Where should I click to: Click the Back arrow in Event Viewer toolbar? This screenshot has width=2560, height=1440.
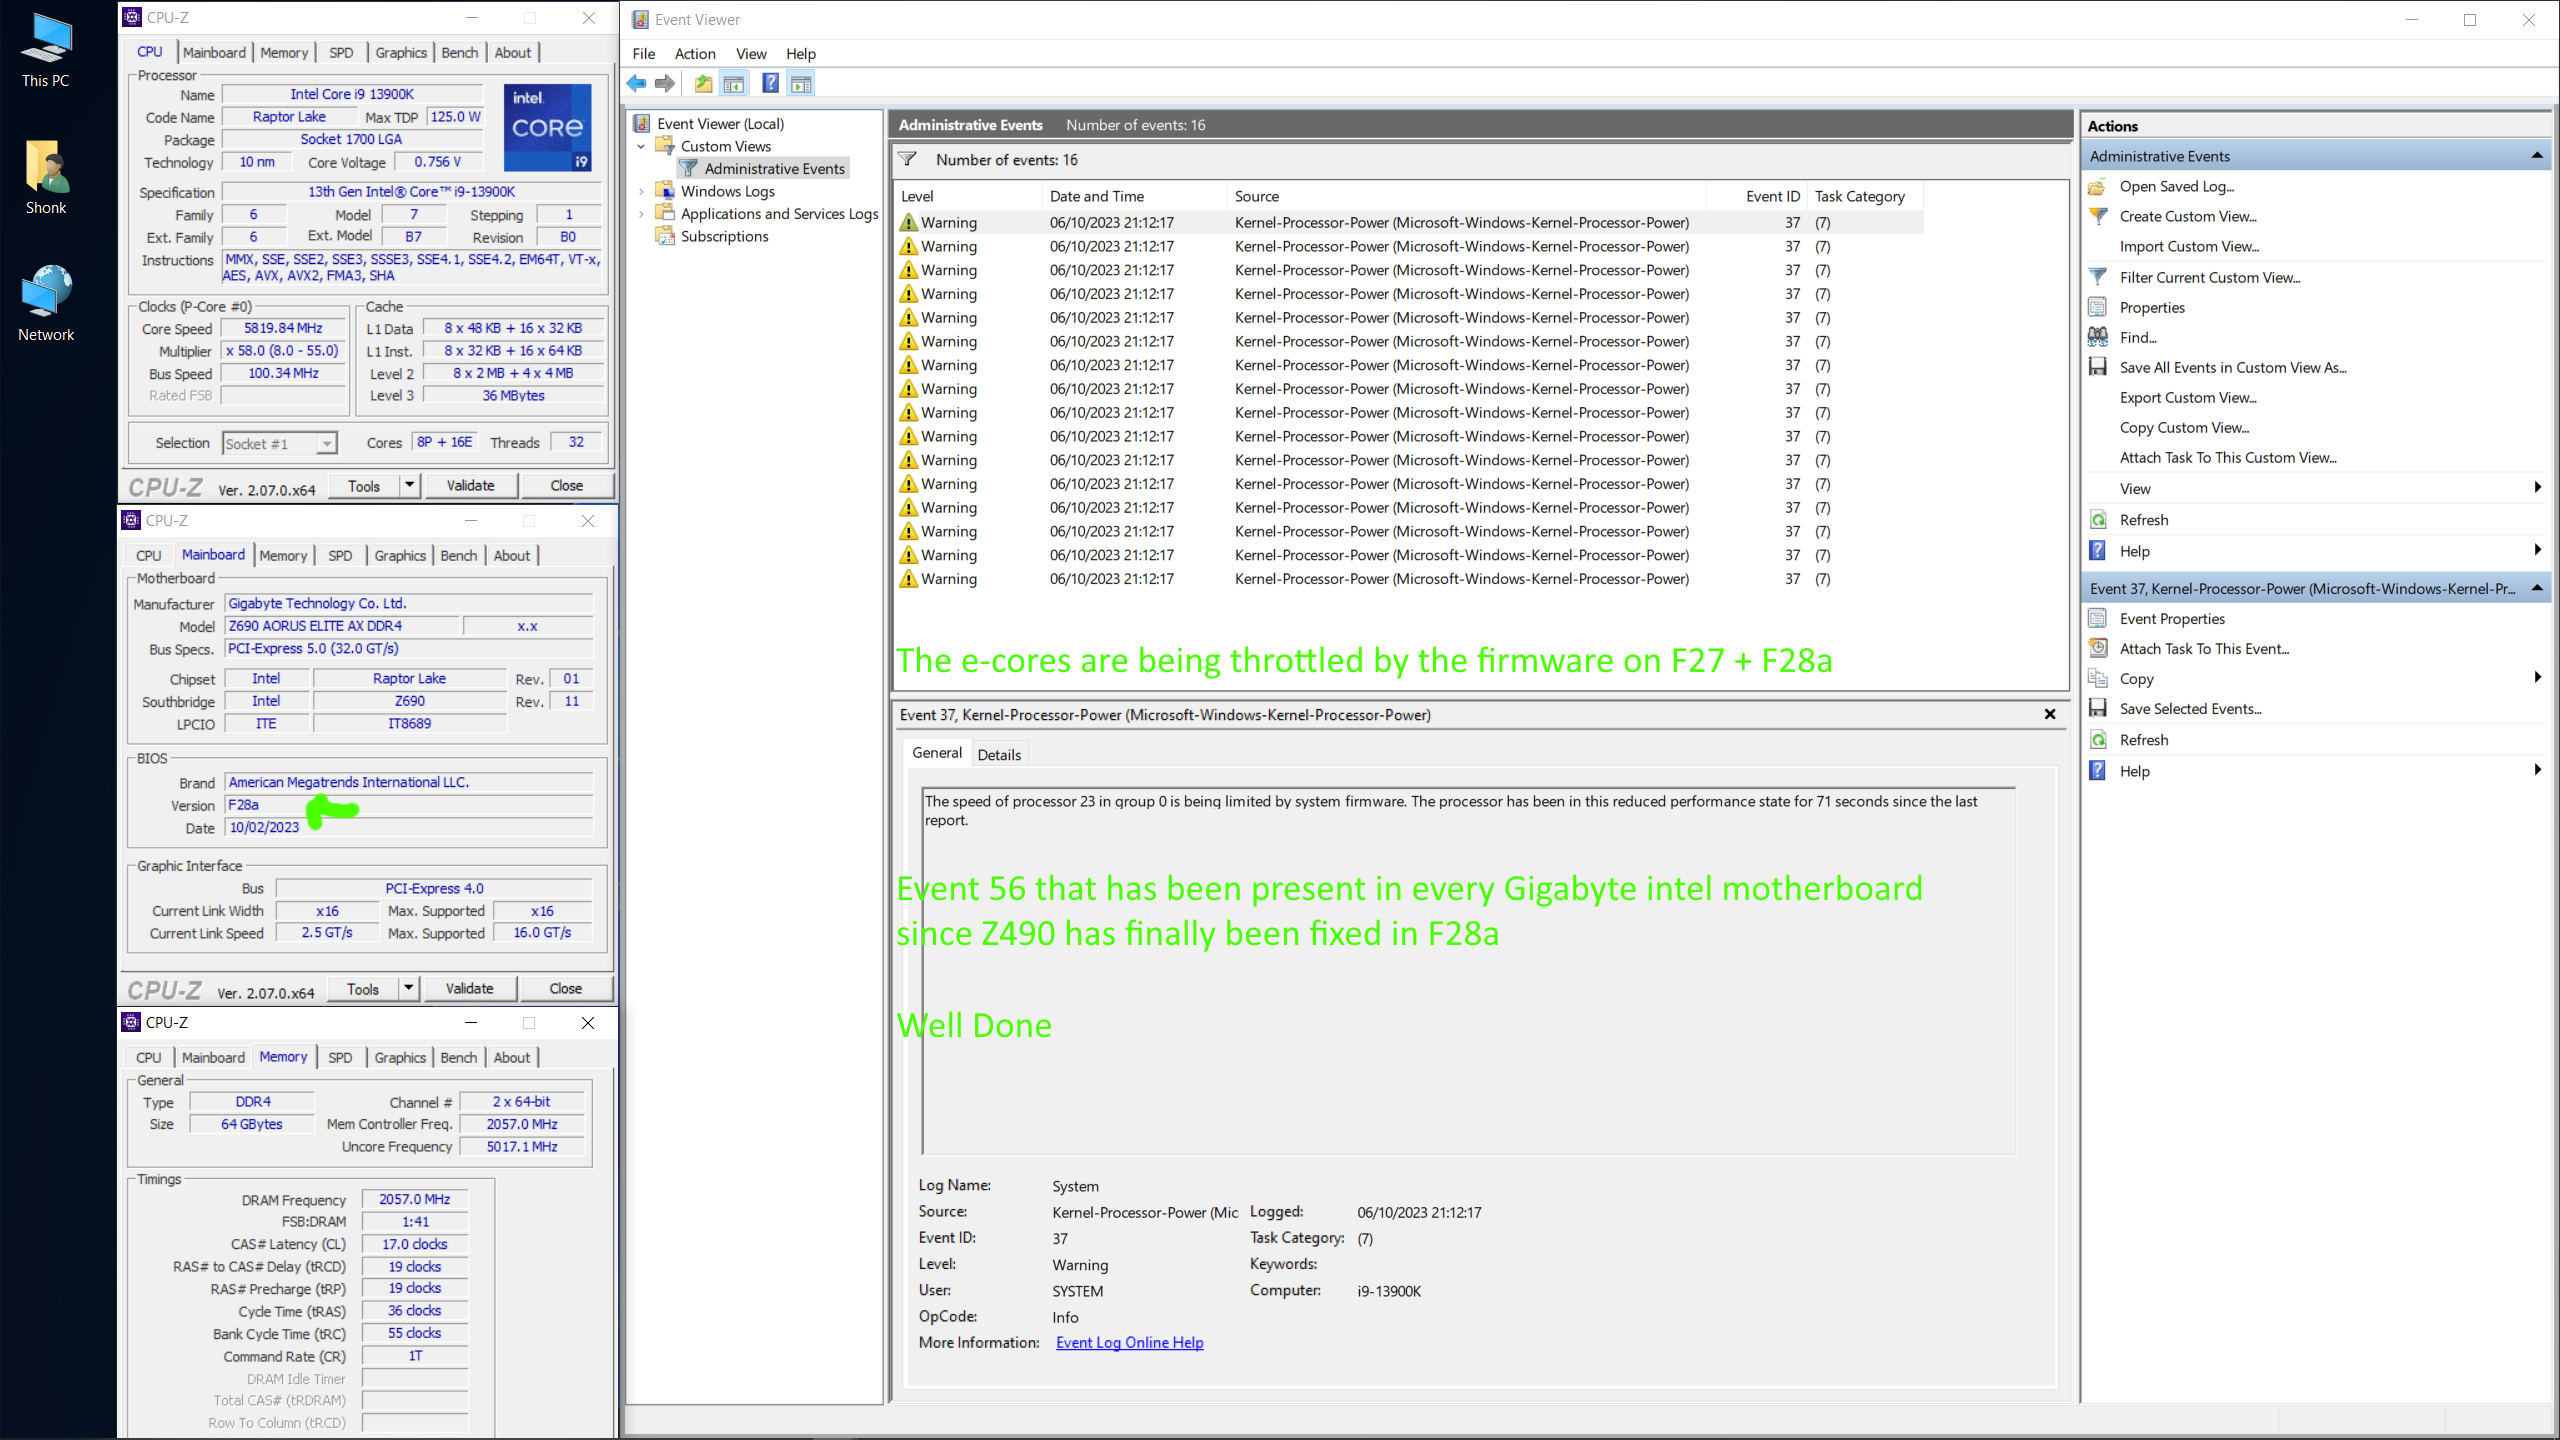636,84
